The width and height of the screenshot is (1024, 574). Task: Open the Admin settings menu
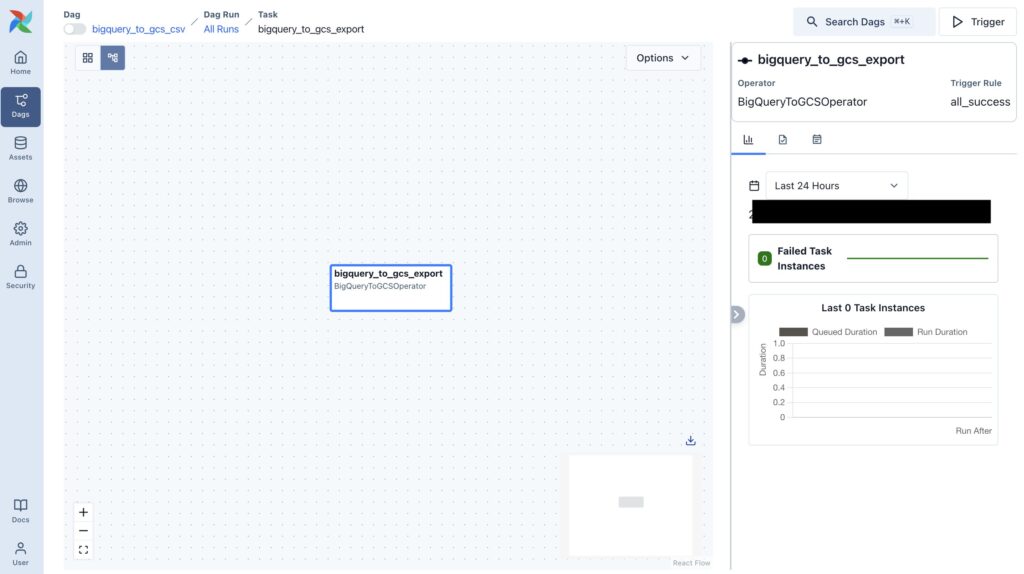tap(20, 234)
